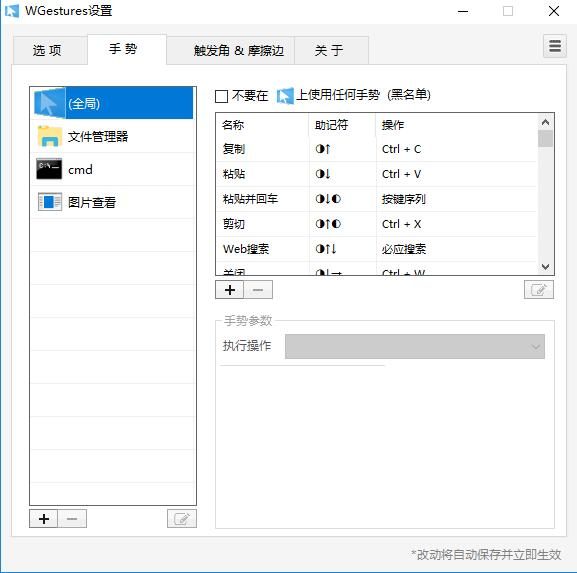Click the WGestures title bar logo

click(12, 11)
